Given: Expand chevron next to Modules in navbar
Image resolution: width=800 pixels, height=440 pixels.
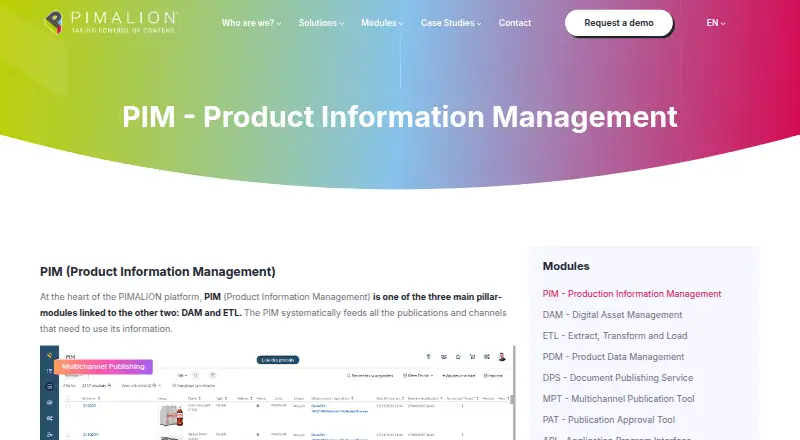Looking at the screenshot, I should 401,23.
